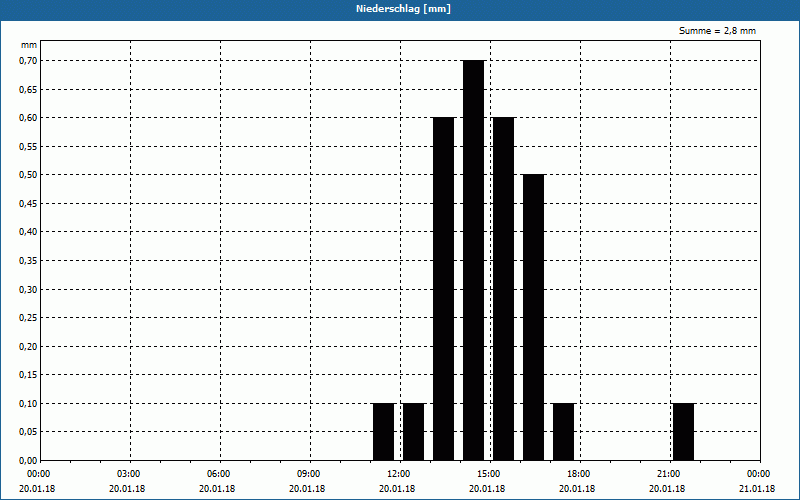800x500 pixels.
Task: Select the small bar just after 21:00
Action: [x=684, y=432]
